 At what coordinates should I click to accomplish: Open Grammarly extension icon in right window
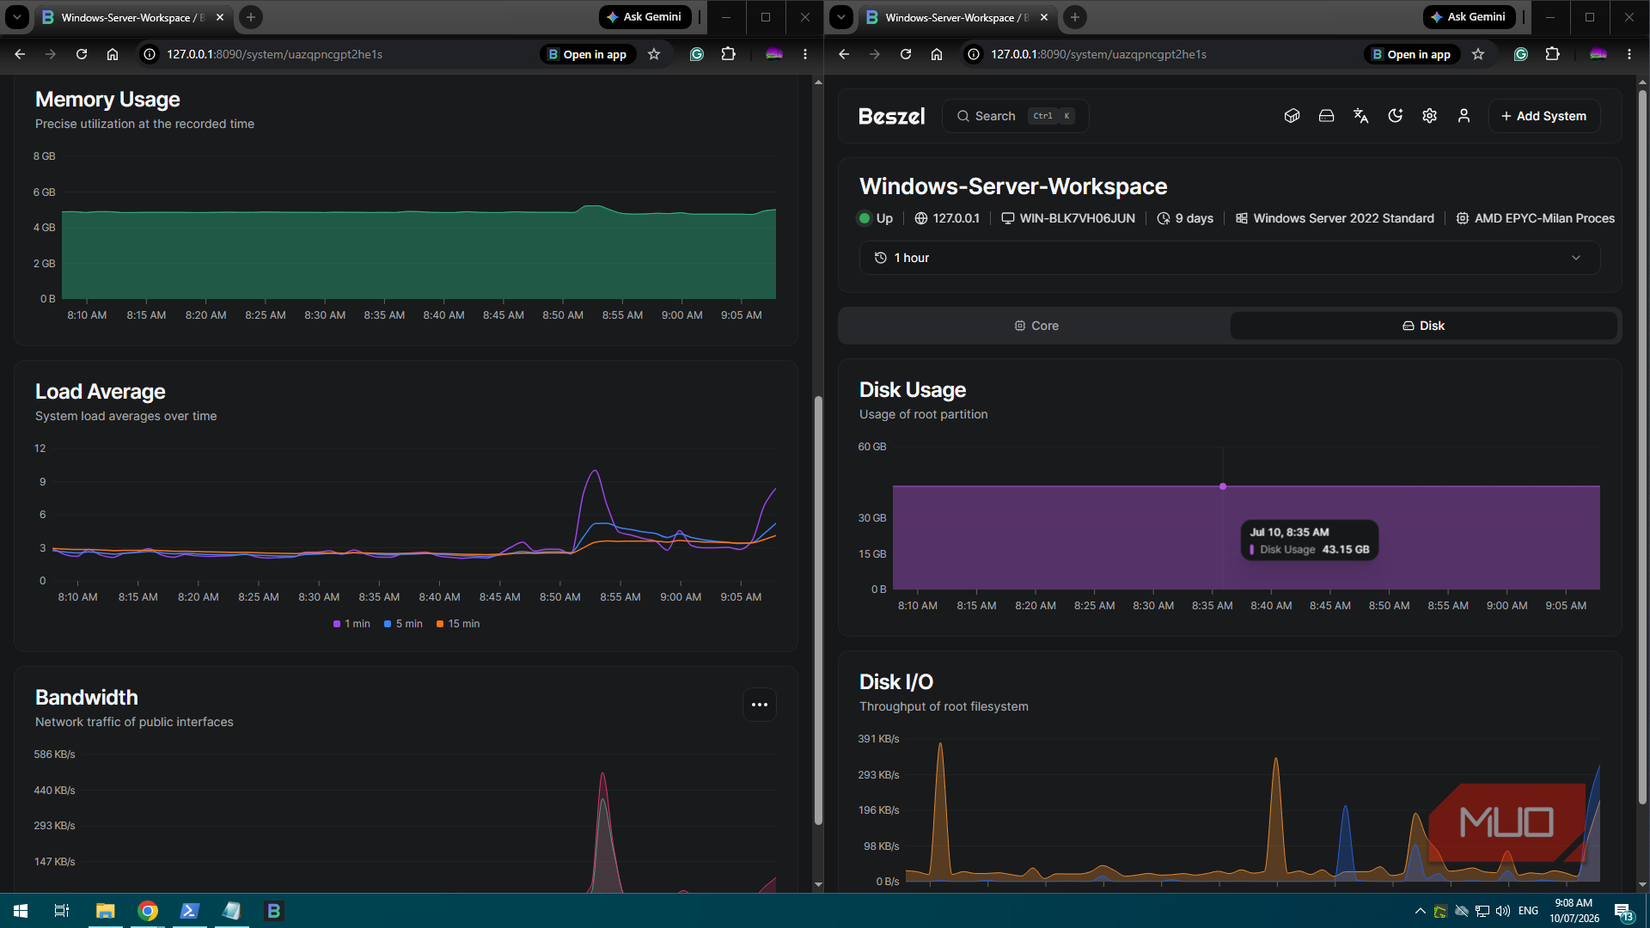(1521, 54)
